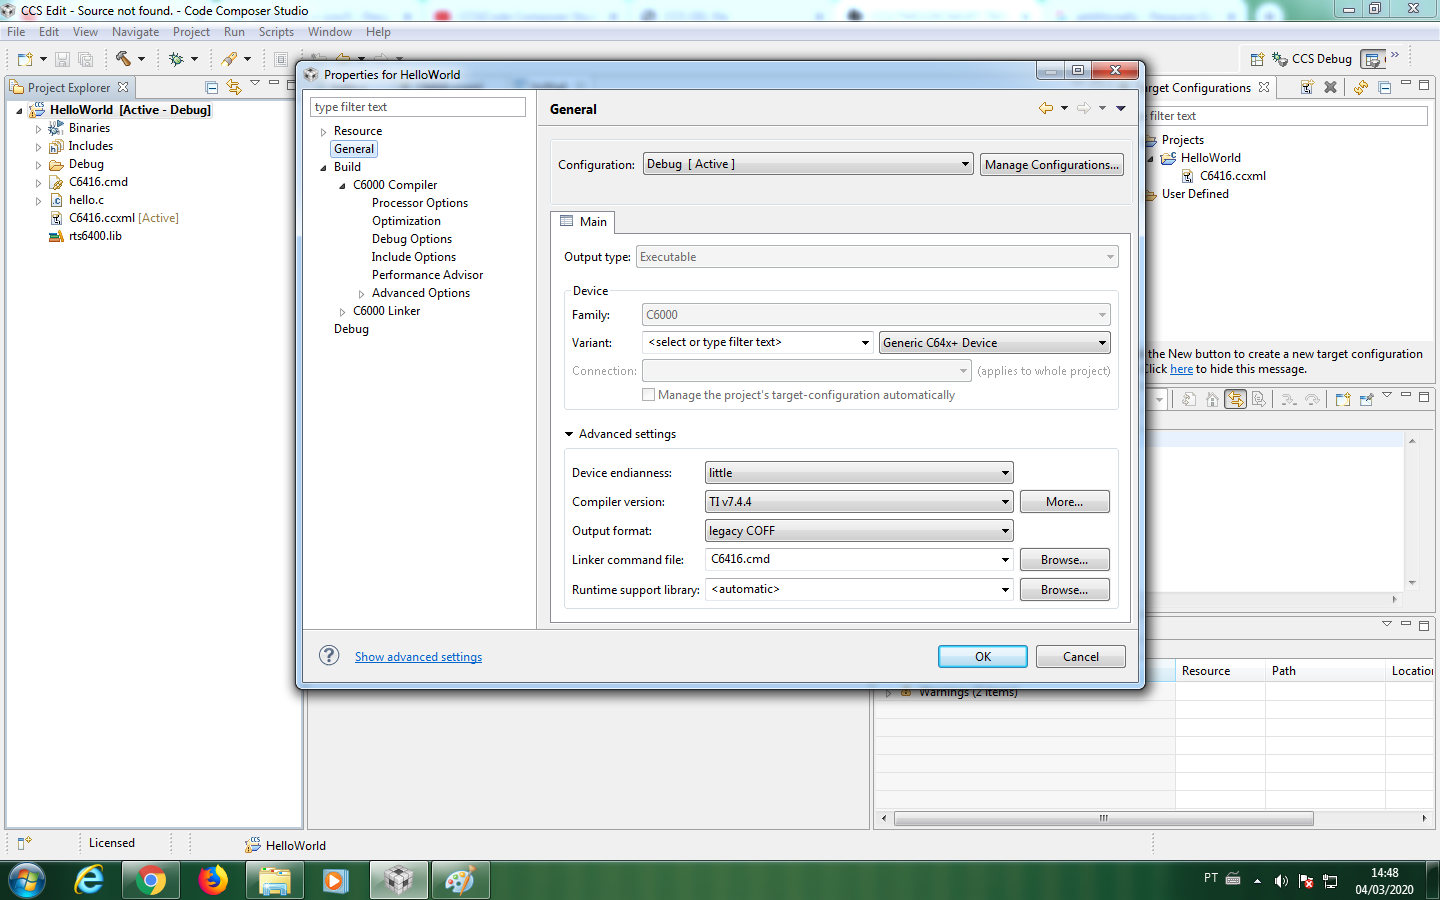The width and height of the screenshot is (1440, 900).
Task: Collapse all in Target Configurations view
Action: tap(1385, 87)
